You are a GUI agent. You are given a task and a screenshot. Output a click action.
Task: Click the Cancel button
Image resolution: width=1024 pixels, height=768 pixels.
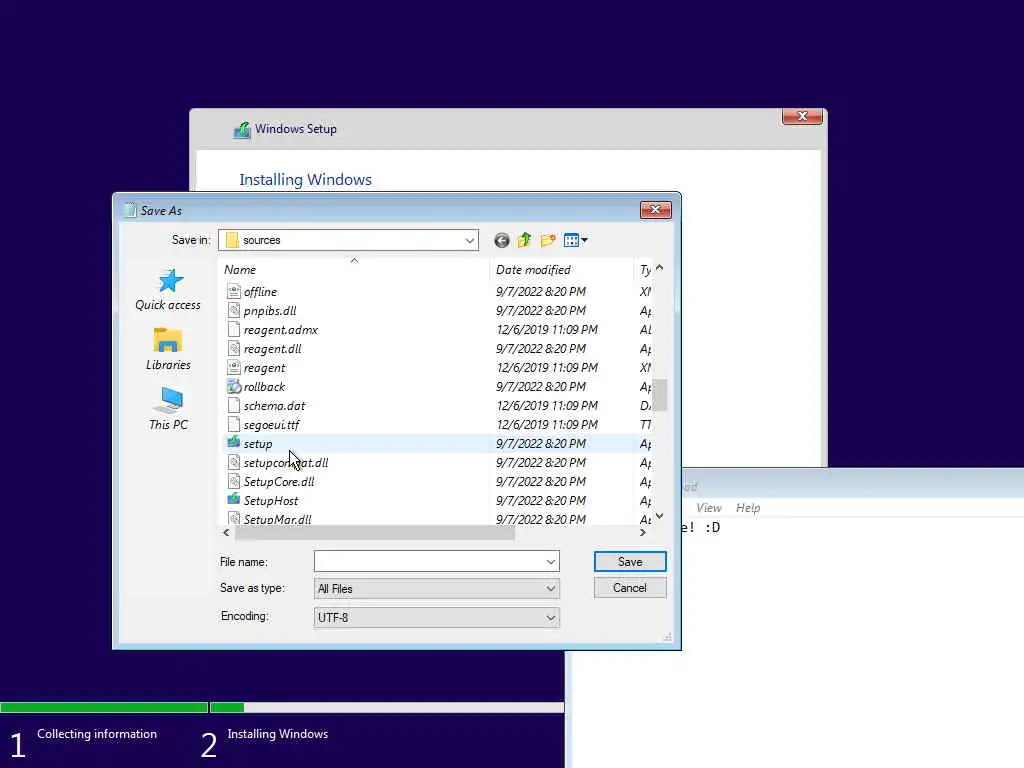pos(630,588)
